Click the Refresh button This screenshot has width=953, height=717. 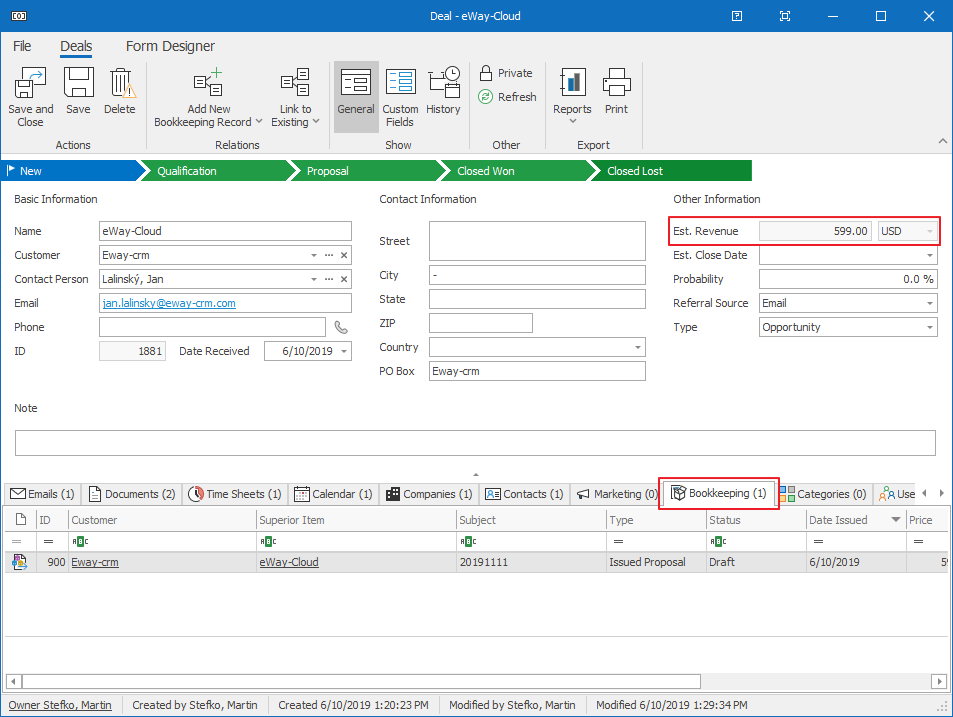(x=507, y=97)
